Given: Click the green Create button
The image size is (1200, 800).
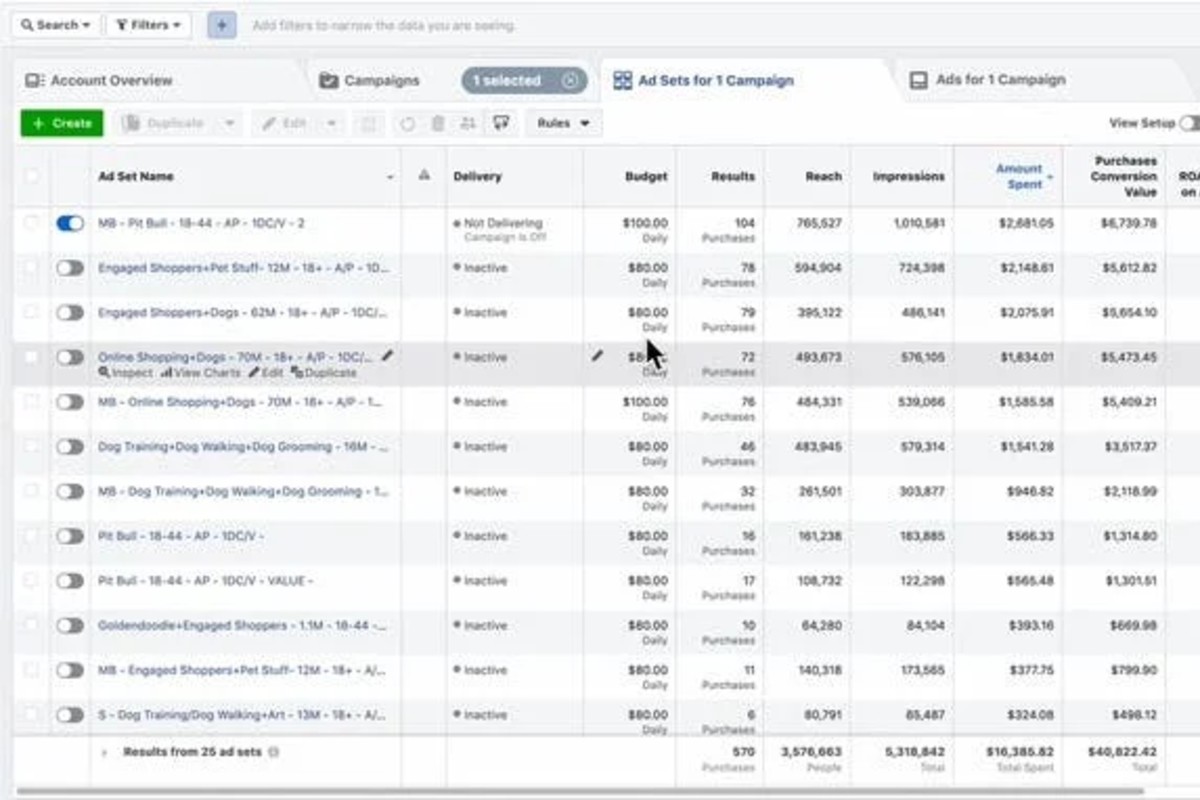Looking at the screenshot, I should (x=60, y=122).
